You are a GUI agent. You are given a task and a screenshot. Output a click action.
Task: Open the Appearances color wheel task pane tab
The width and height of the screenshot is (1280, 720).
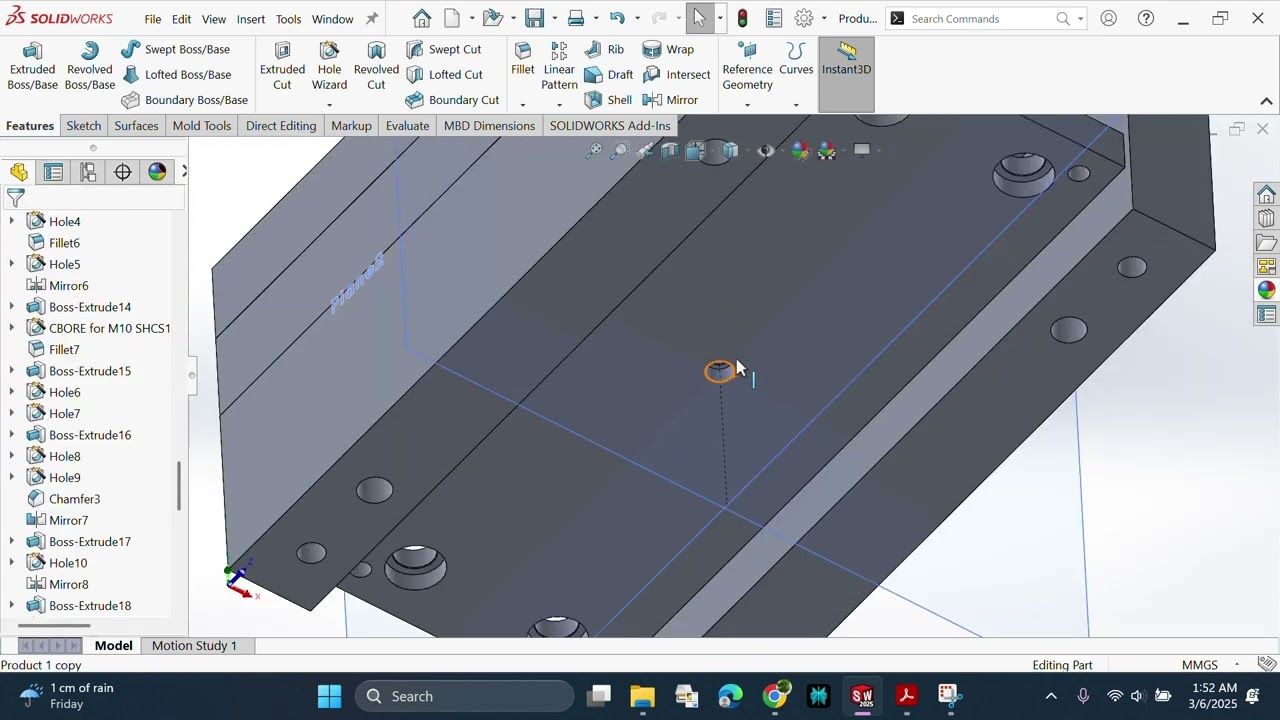(1266, 290)
